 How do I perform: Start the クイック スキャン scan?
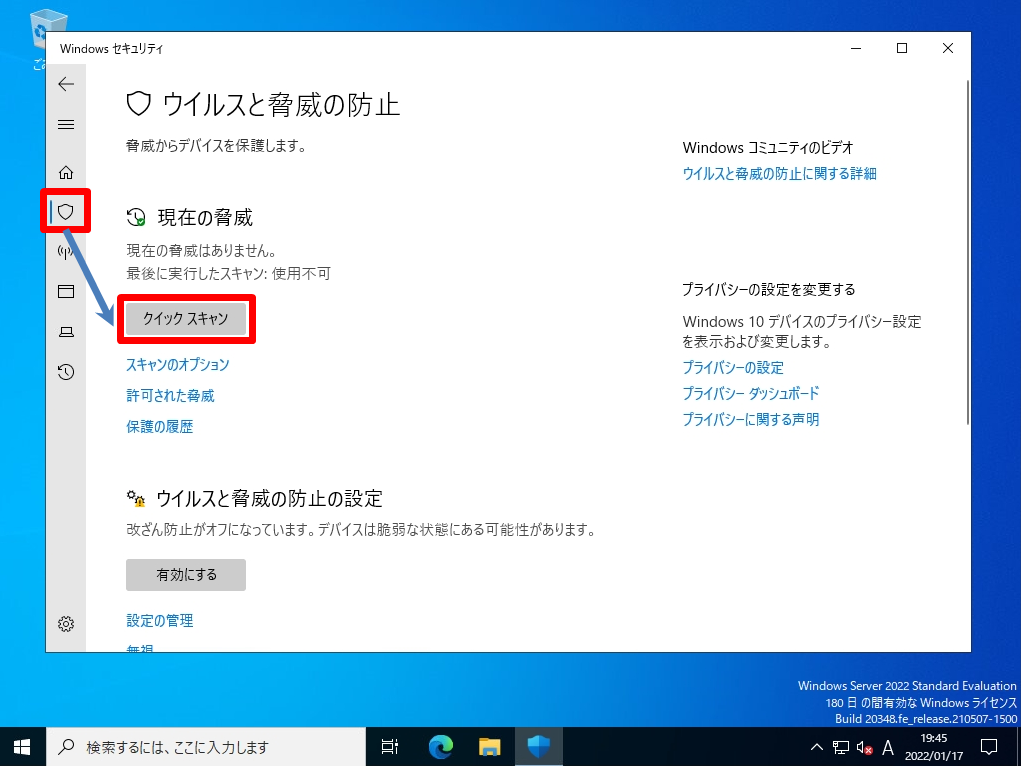(186, 319)
